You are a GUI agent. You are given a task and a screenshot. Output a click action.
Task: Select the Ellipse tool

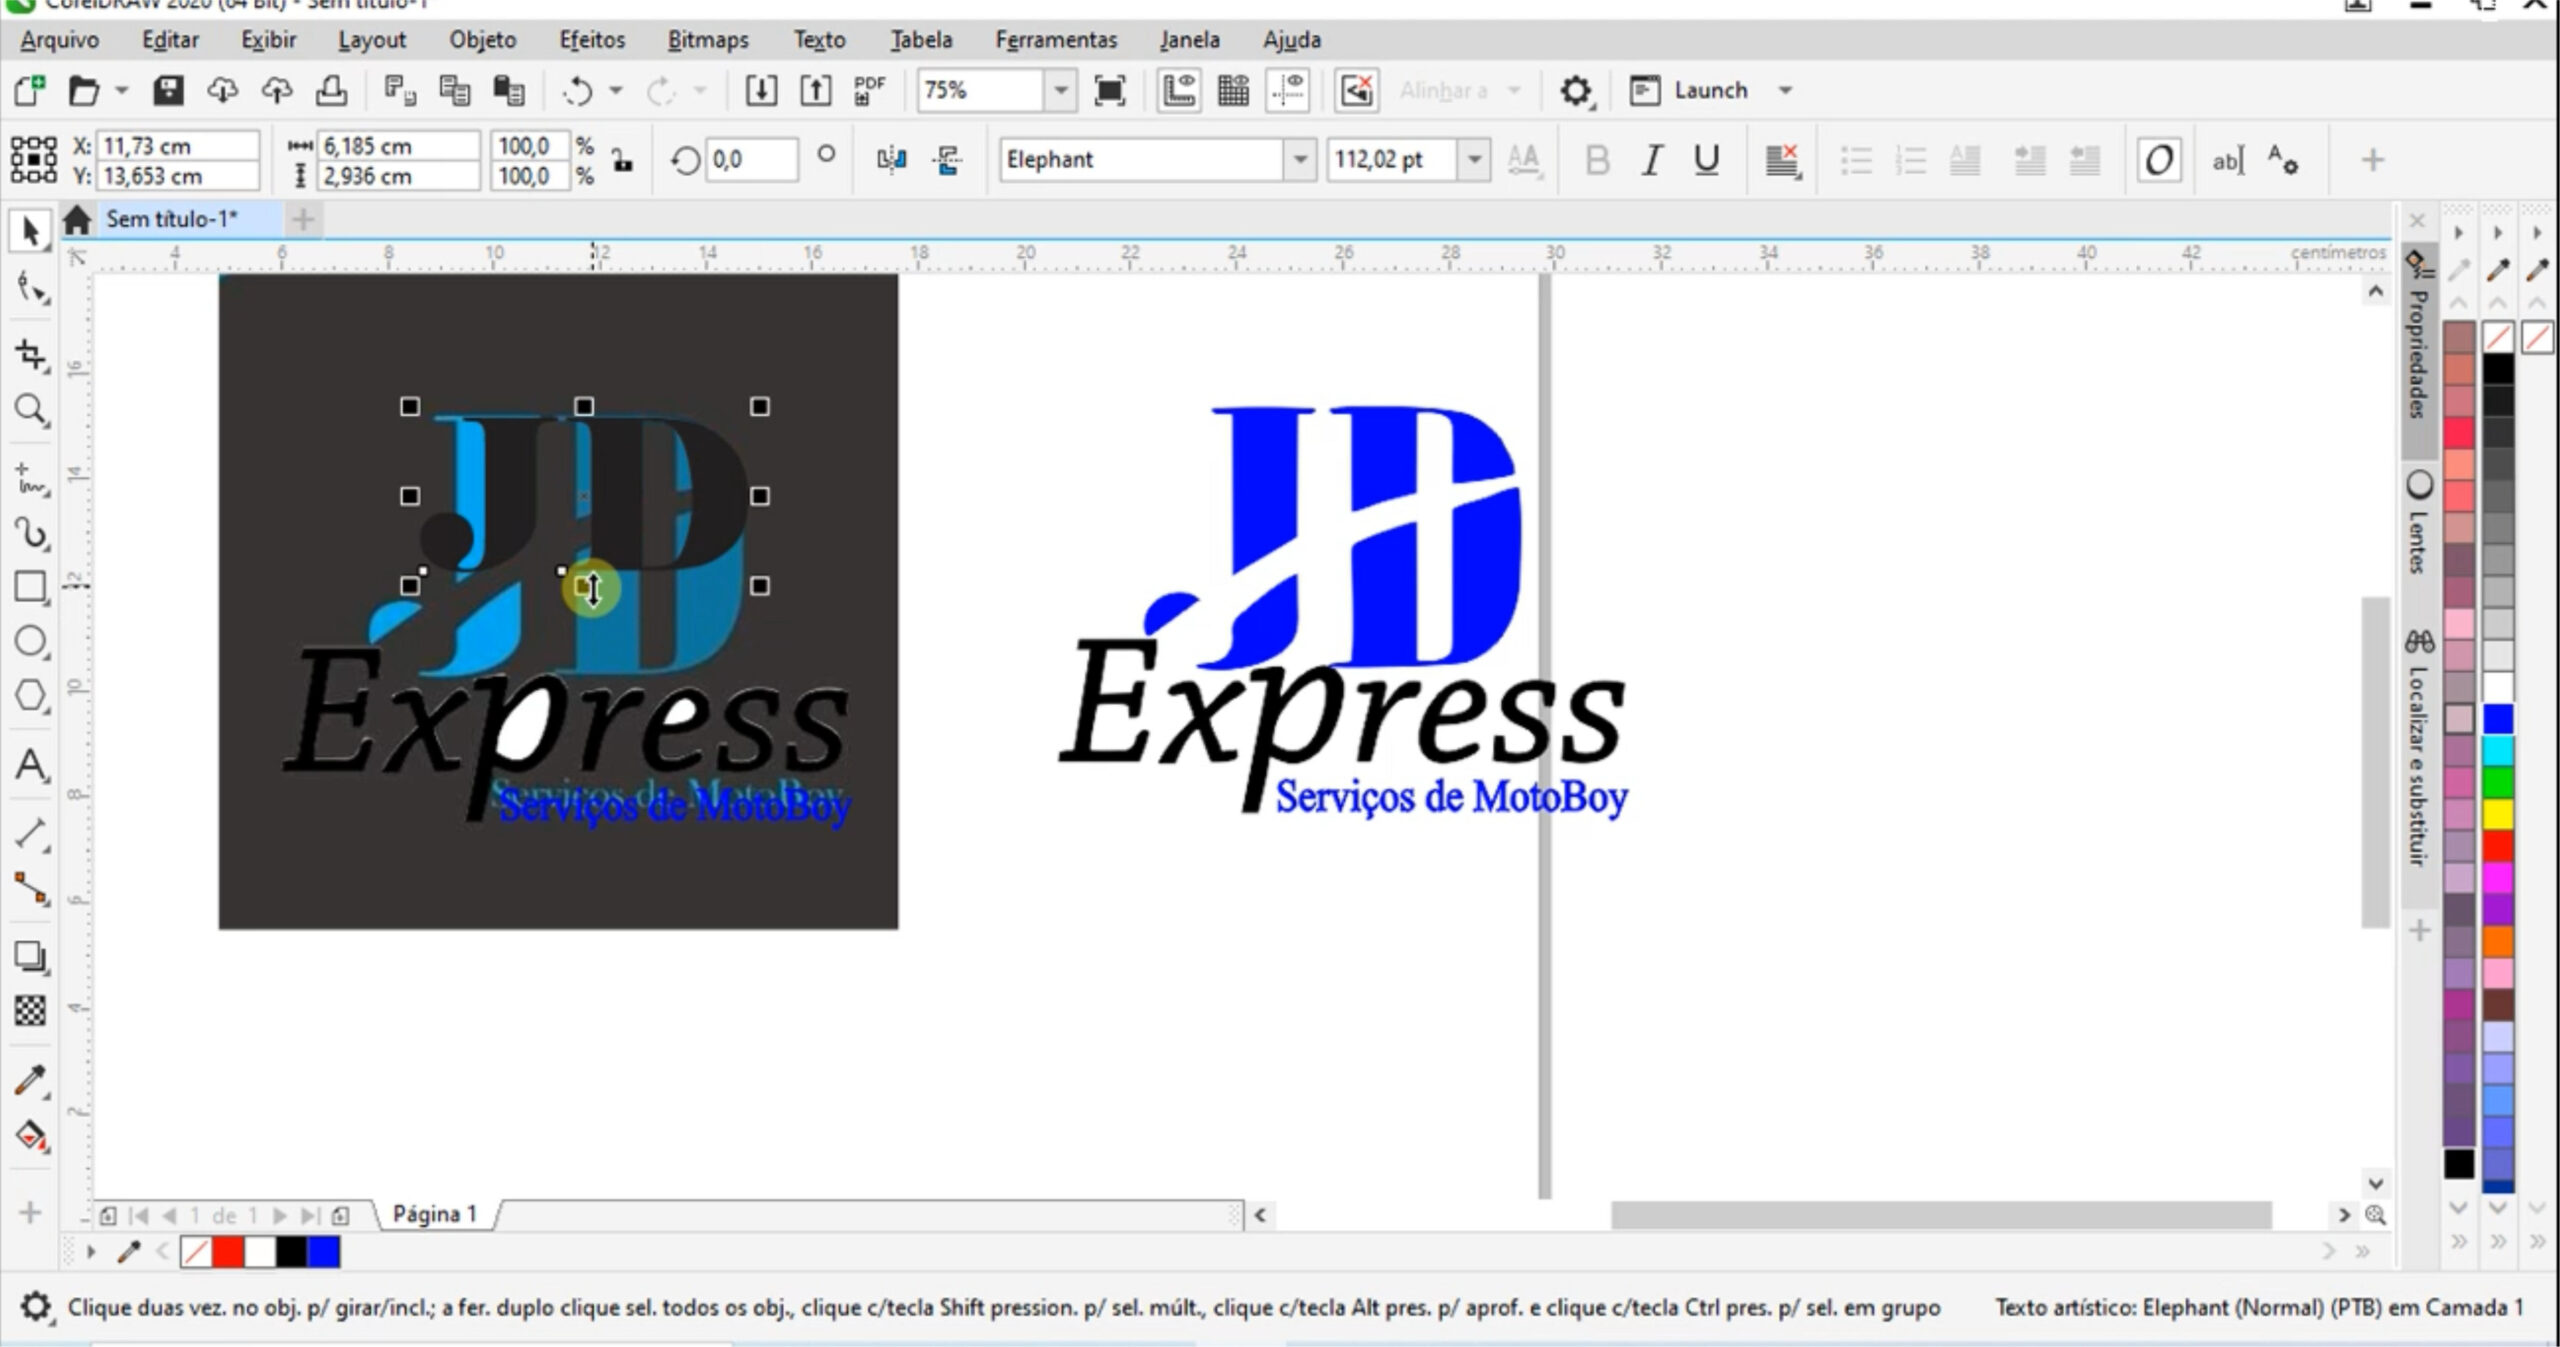tap(30, 641)
